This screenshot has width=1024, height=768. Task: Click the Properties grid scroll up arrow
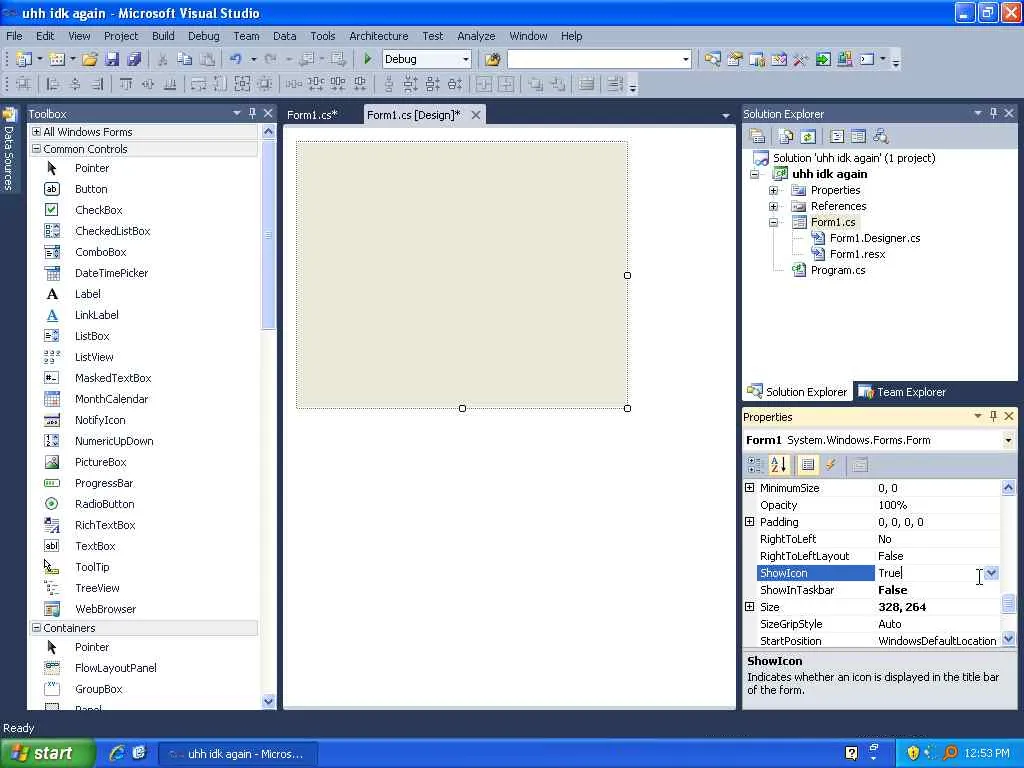click(x=1008, y=487)
